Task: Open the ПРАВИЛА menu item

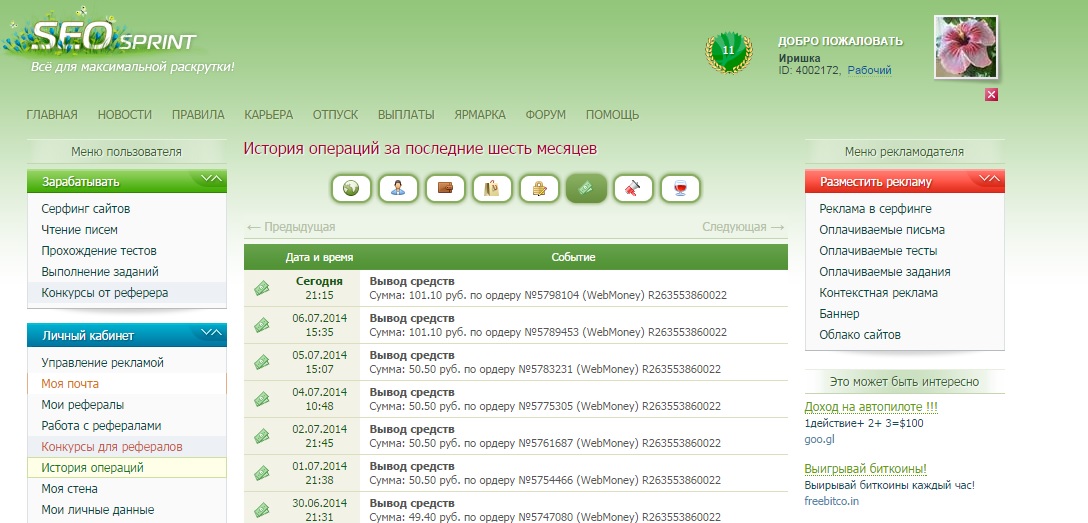Action: (x=198, y=115)
